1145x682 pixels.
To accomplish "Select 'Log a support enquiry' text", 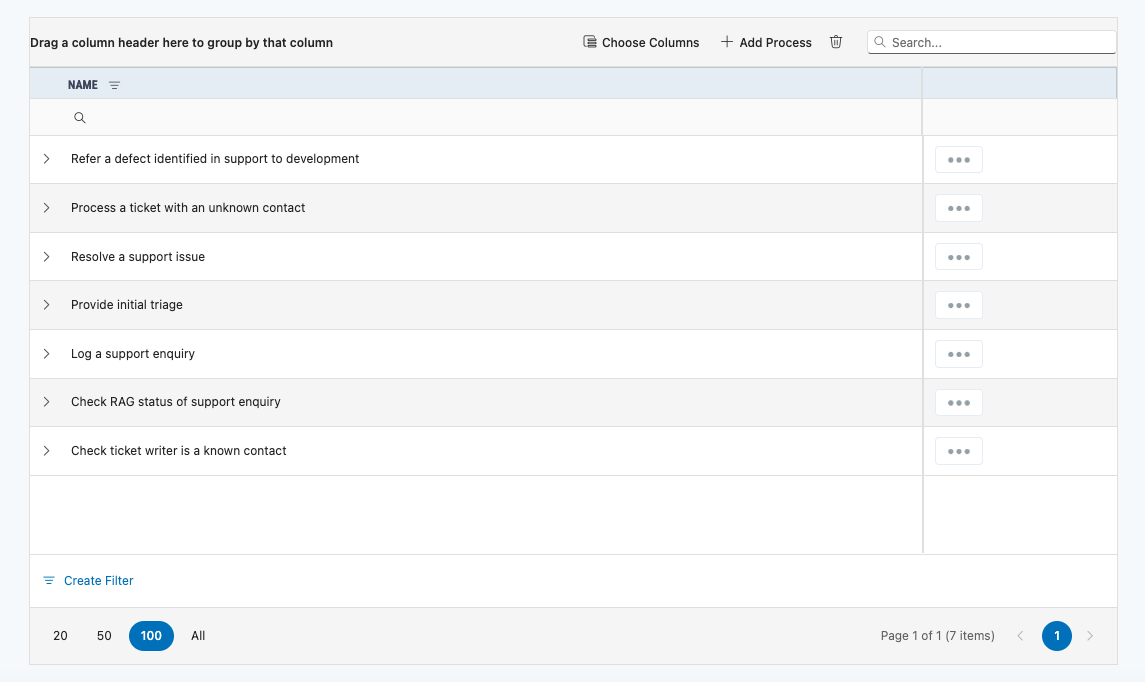I will [133, 354].
